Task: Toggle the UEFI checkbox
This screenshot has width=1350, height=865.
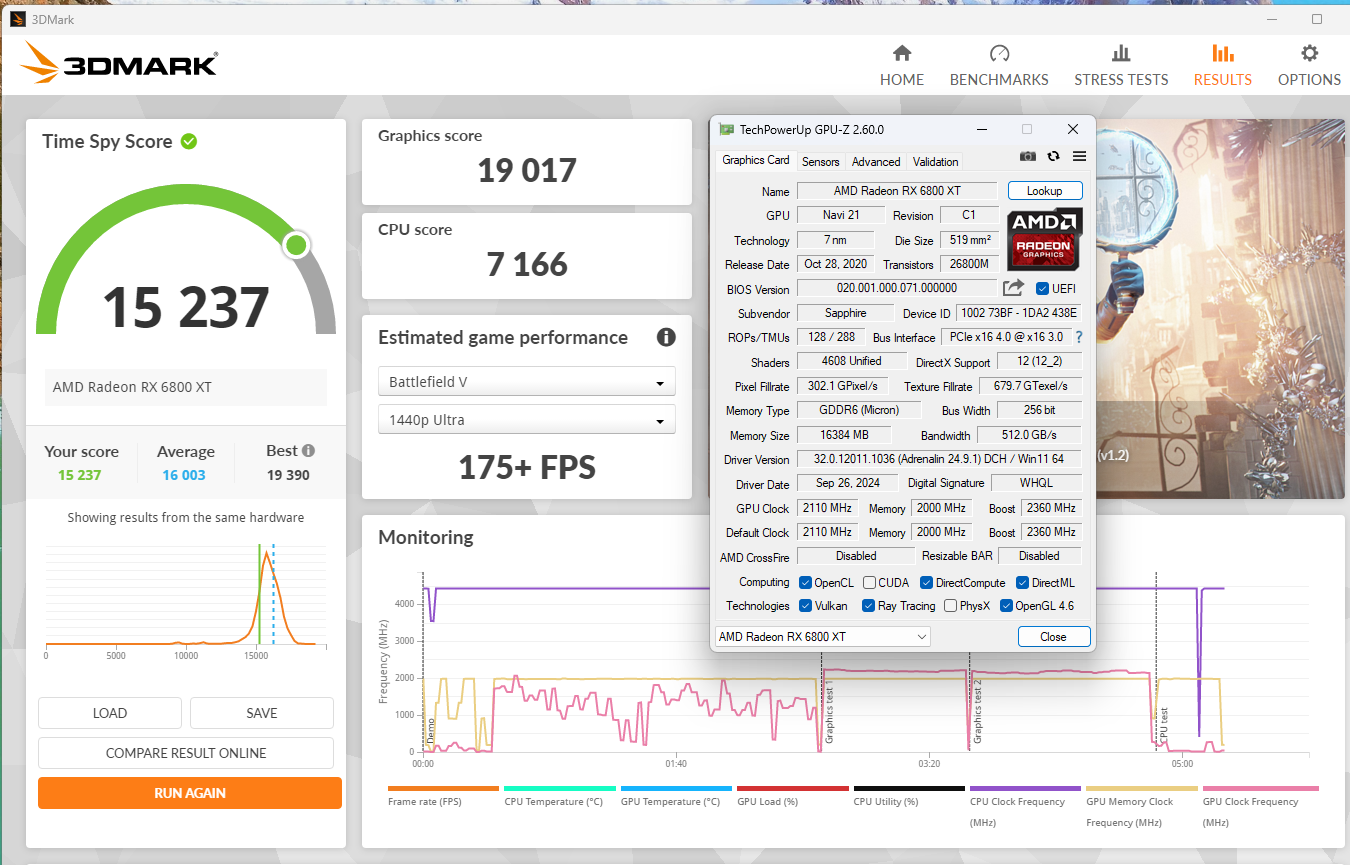Action: click(x=1043, y=289)
